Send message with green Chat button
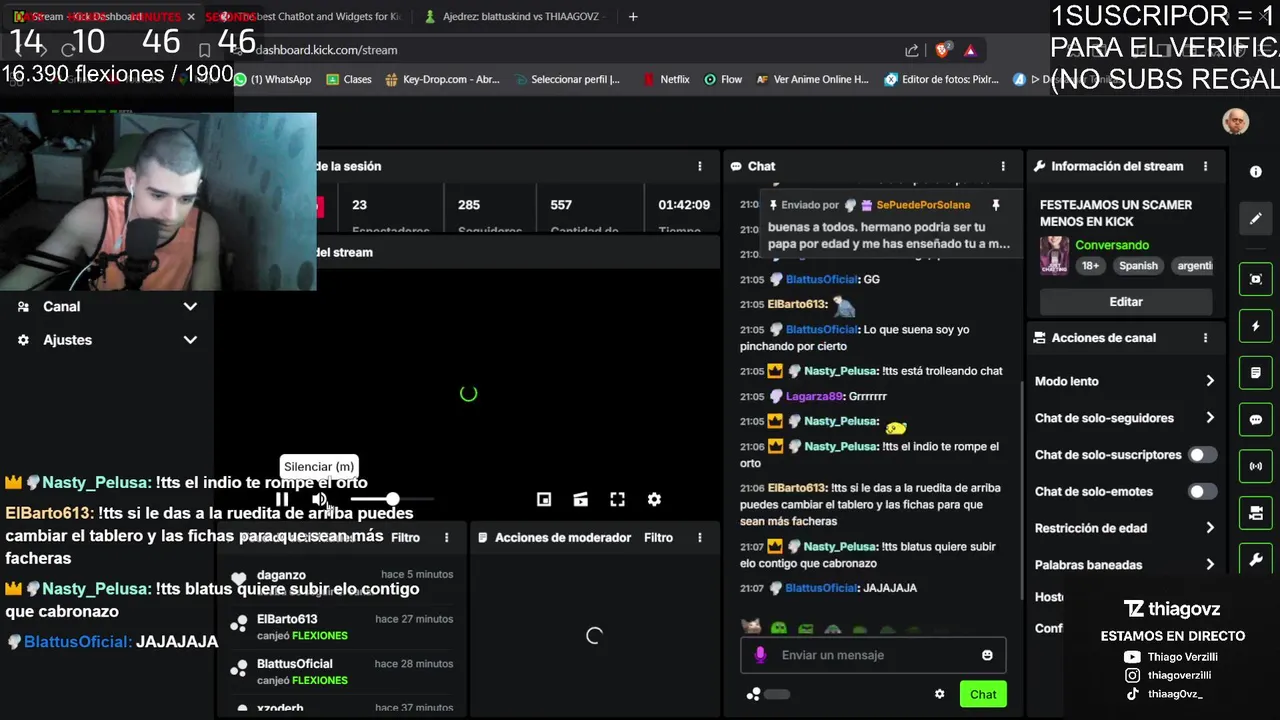The image size is (1280, 720). click(982, 694)
